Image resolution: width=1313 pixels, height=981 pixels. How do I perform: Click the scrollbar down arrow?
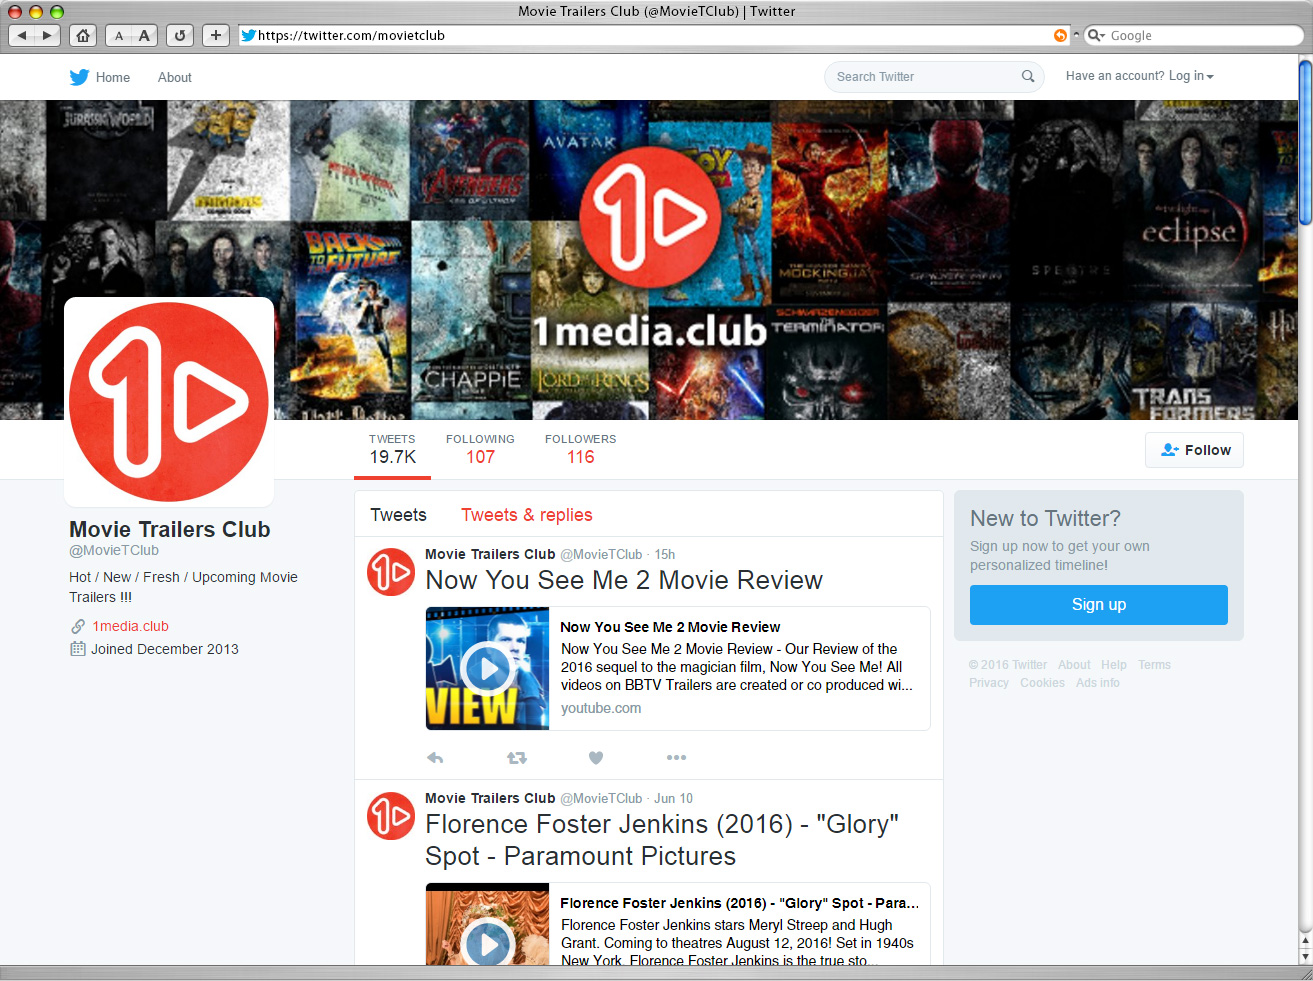(x=1305, y=957)
